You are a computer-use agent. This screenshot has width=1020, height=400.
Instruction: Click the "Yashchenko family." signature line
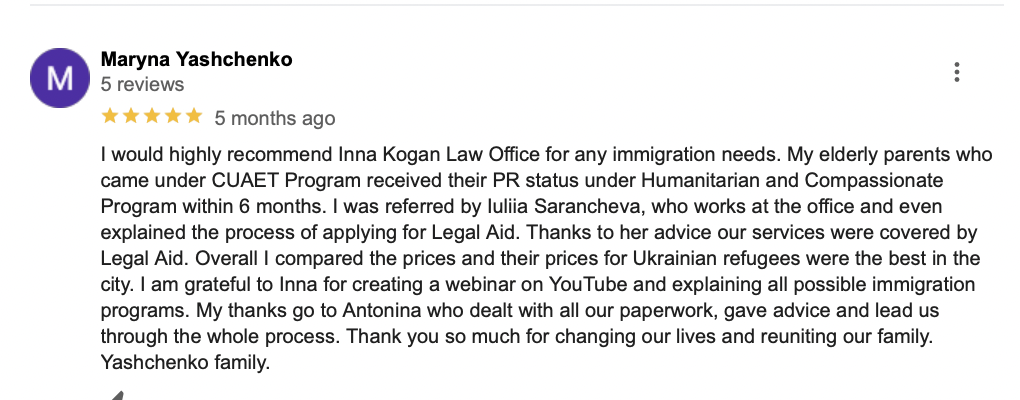[x=186, y=363]
